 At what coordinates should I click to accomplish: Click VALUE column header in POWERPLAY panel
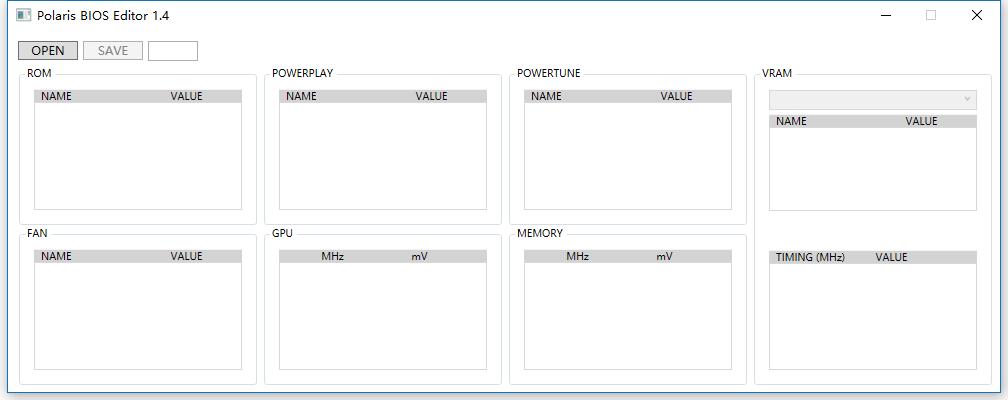(x=431, y=97)
